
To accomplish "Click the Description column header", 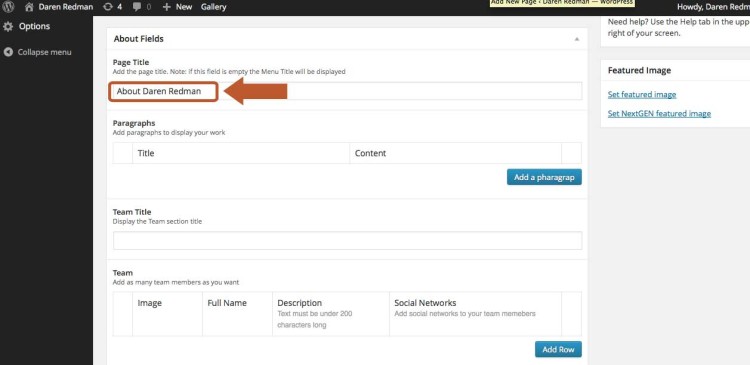I will (x=299, y=303).
